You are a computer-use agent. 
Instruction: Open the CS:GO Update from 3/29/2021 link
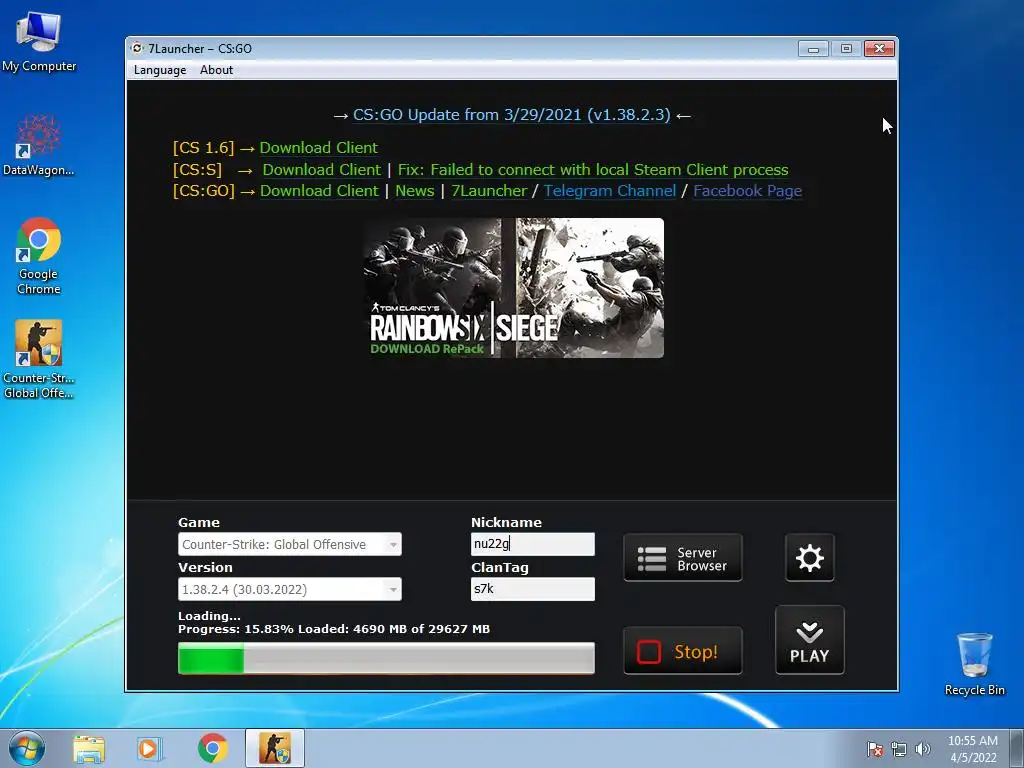(x=511, y=115)
